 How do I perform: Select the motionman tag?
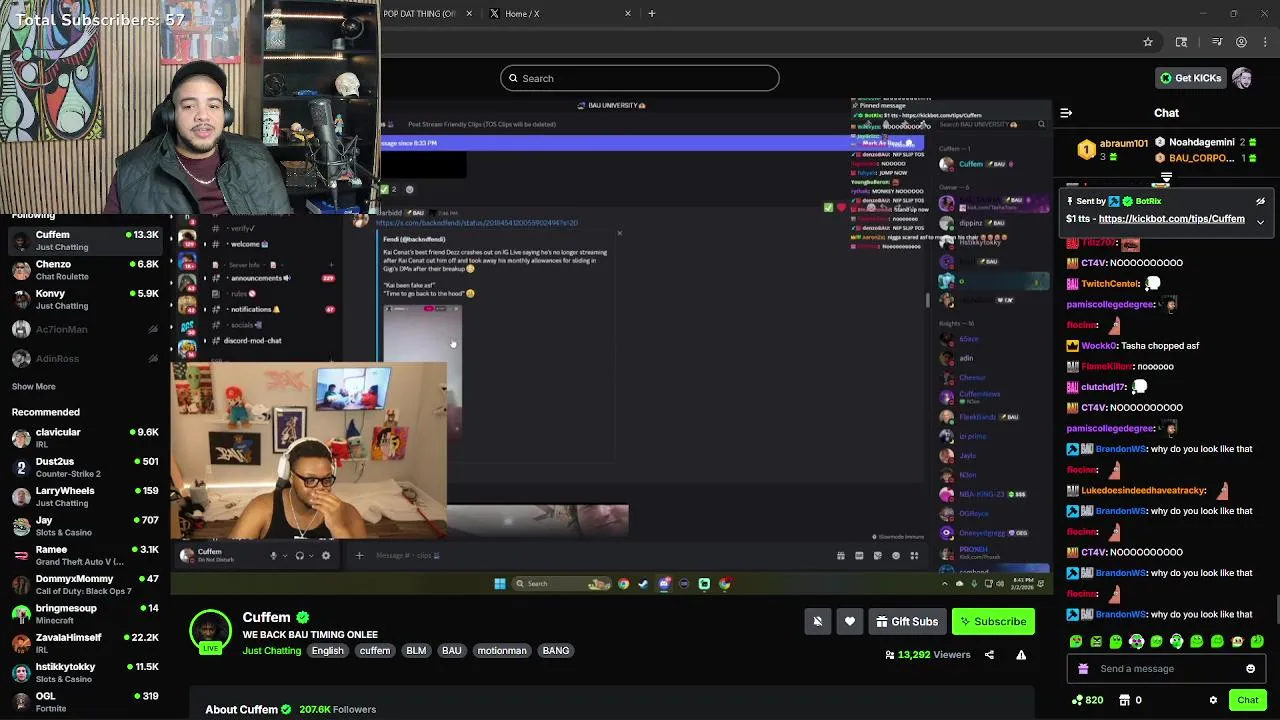502,651
